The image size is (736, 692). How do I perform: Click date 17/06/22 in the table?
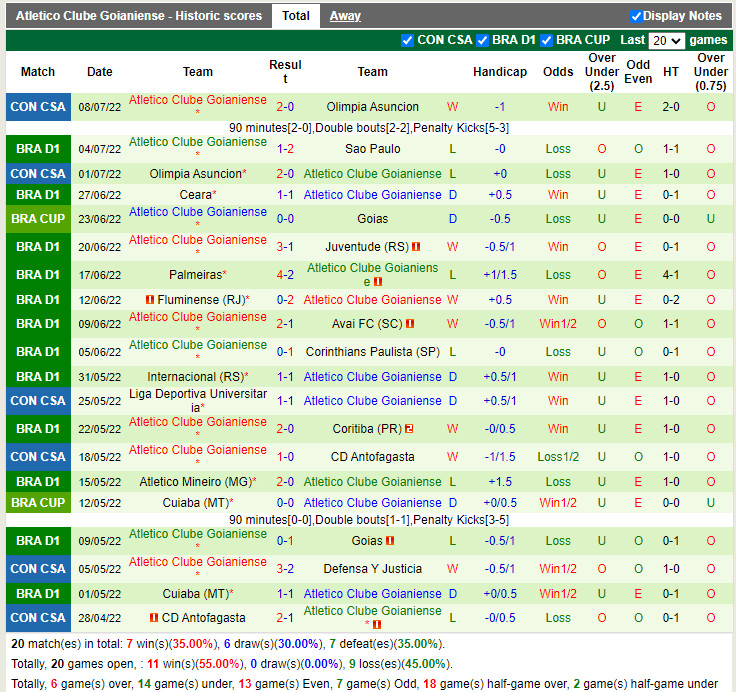point(100,275)
